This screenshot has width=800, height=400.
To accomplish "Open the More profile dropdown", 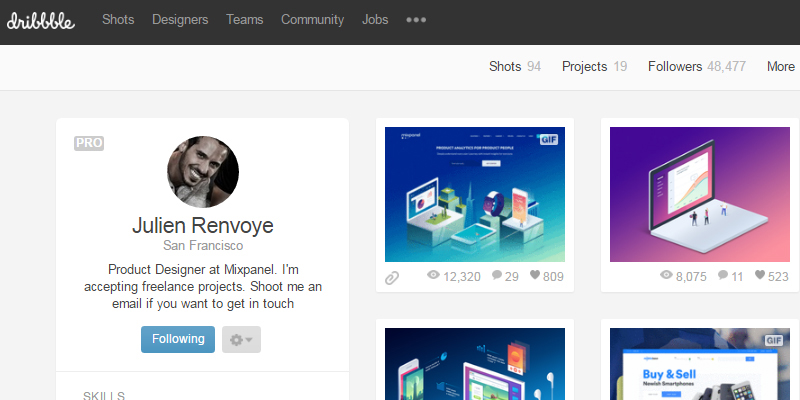I will [x=781, y=67].
